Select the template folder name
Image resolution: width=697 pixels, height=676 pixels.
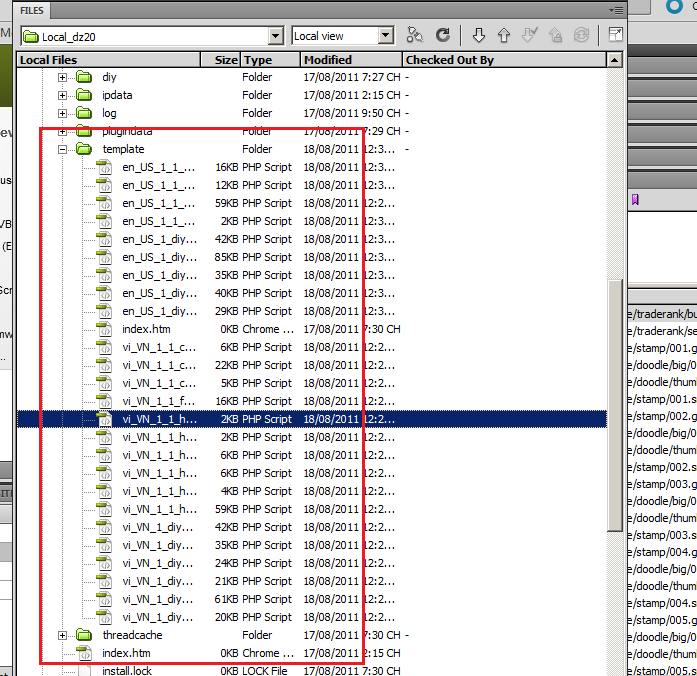(124, 149)
